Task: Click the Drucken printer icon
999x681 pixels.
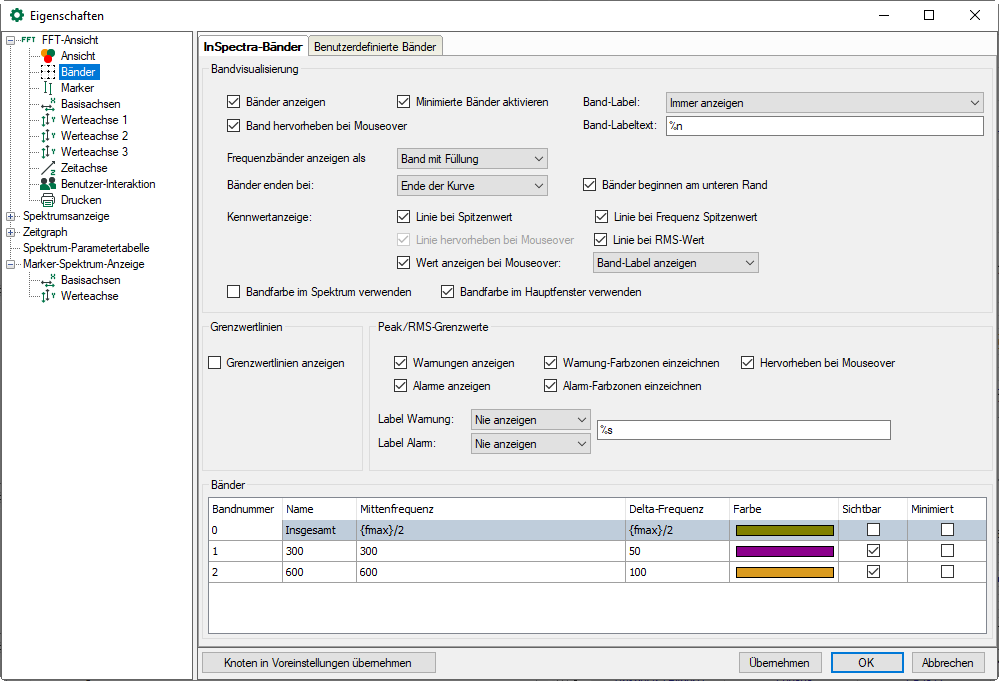Action: 47,200
